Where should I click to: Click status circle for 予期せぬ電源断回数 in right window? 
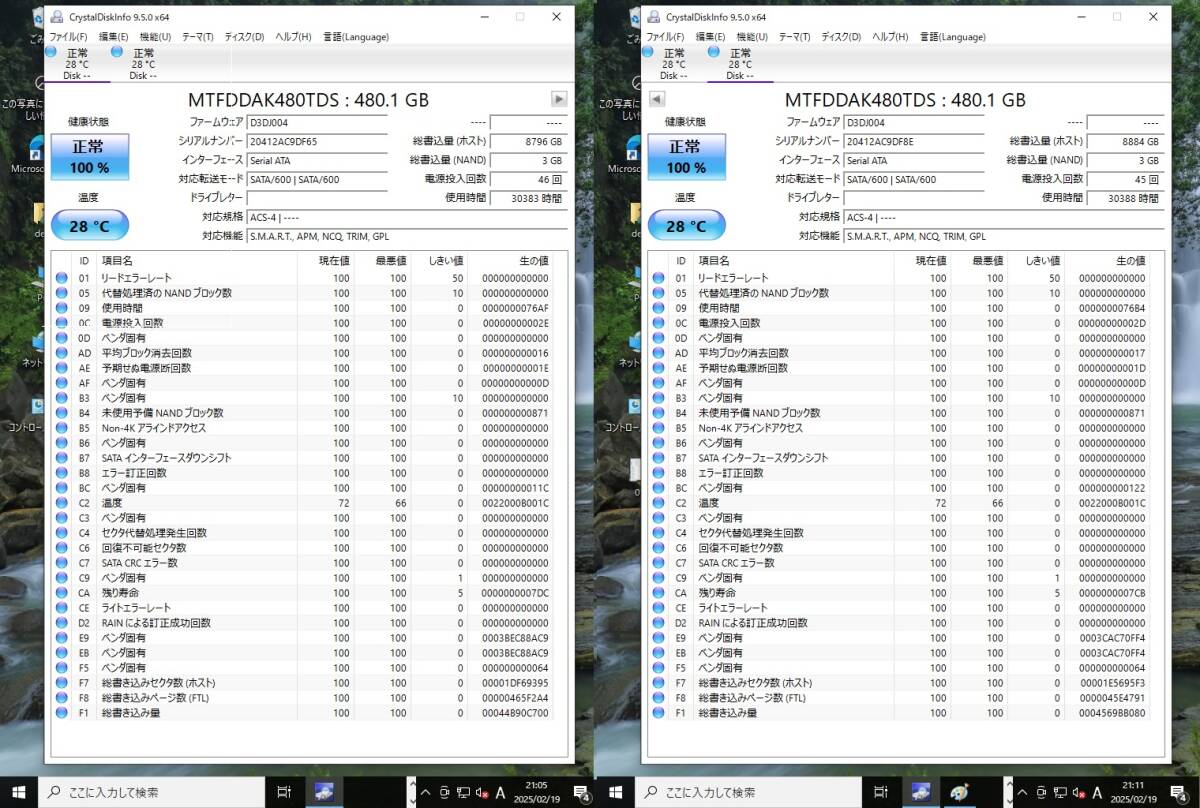point(658,368)
